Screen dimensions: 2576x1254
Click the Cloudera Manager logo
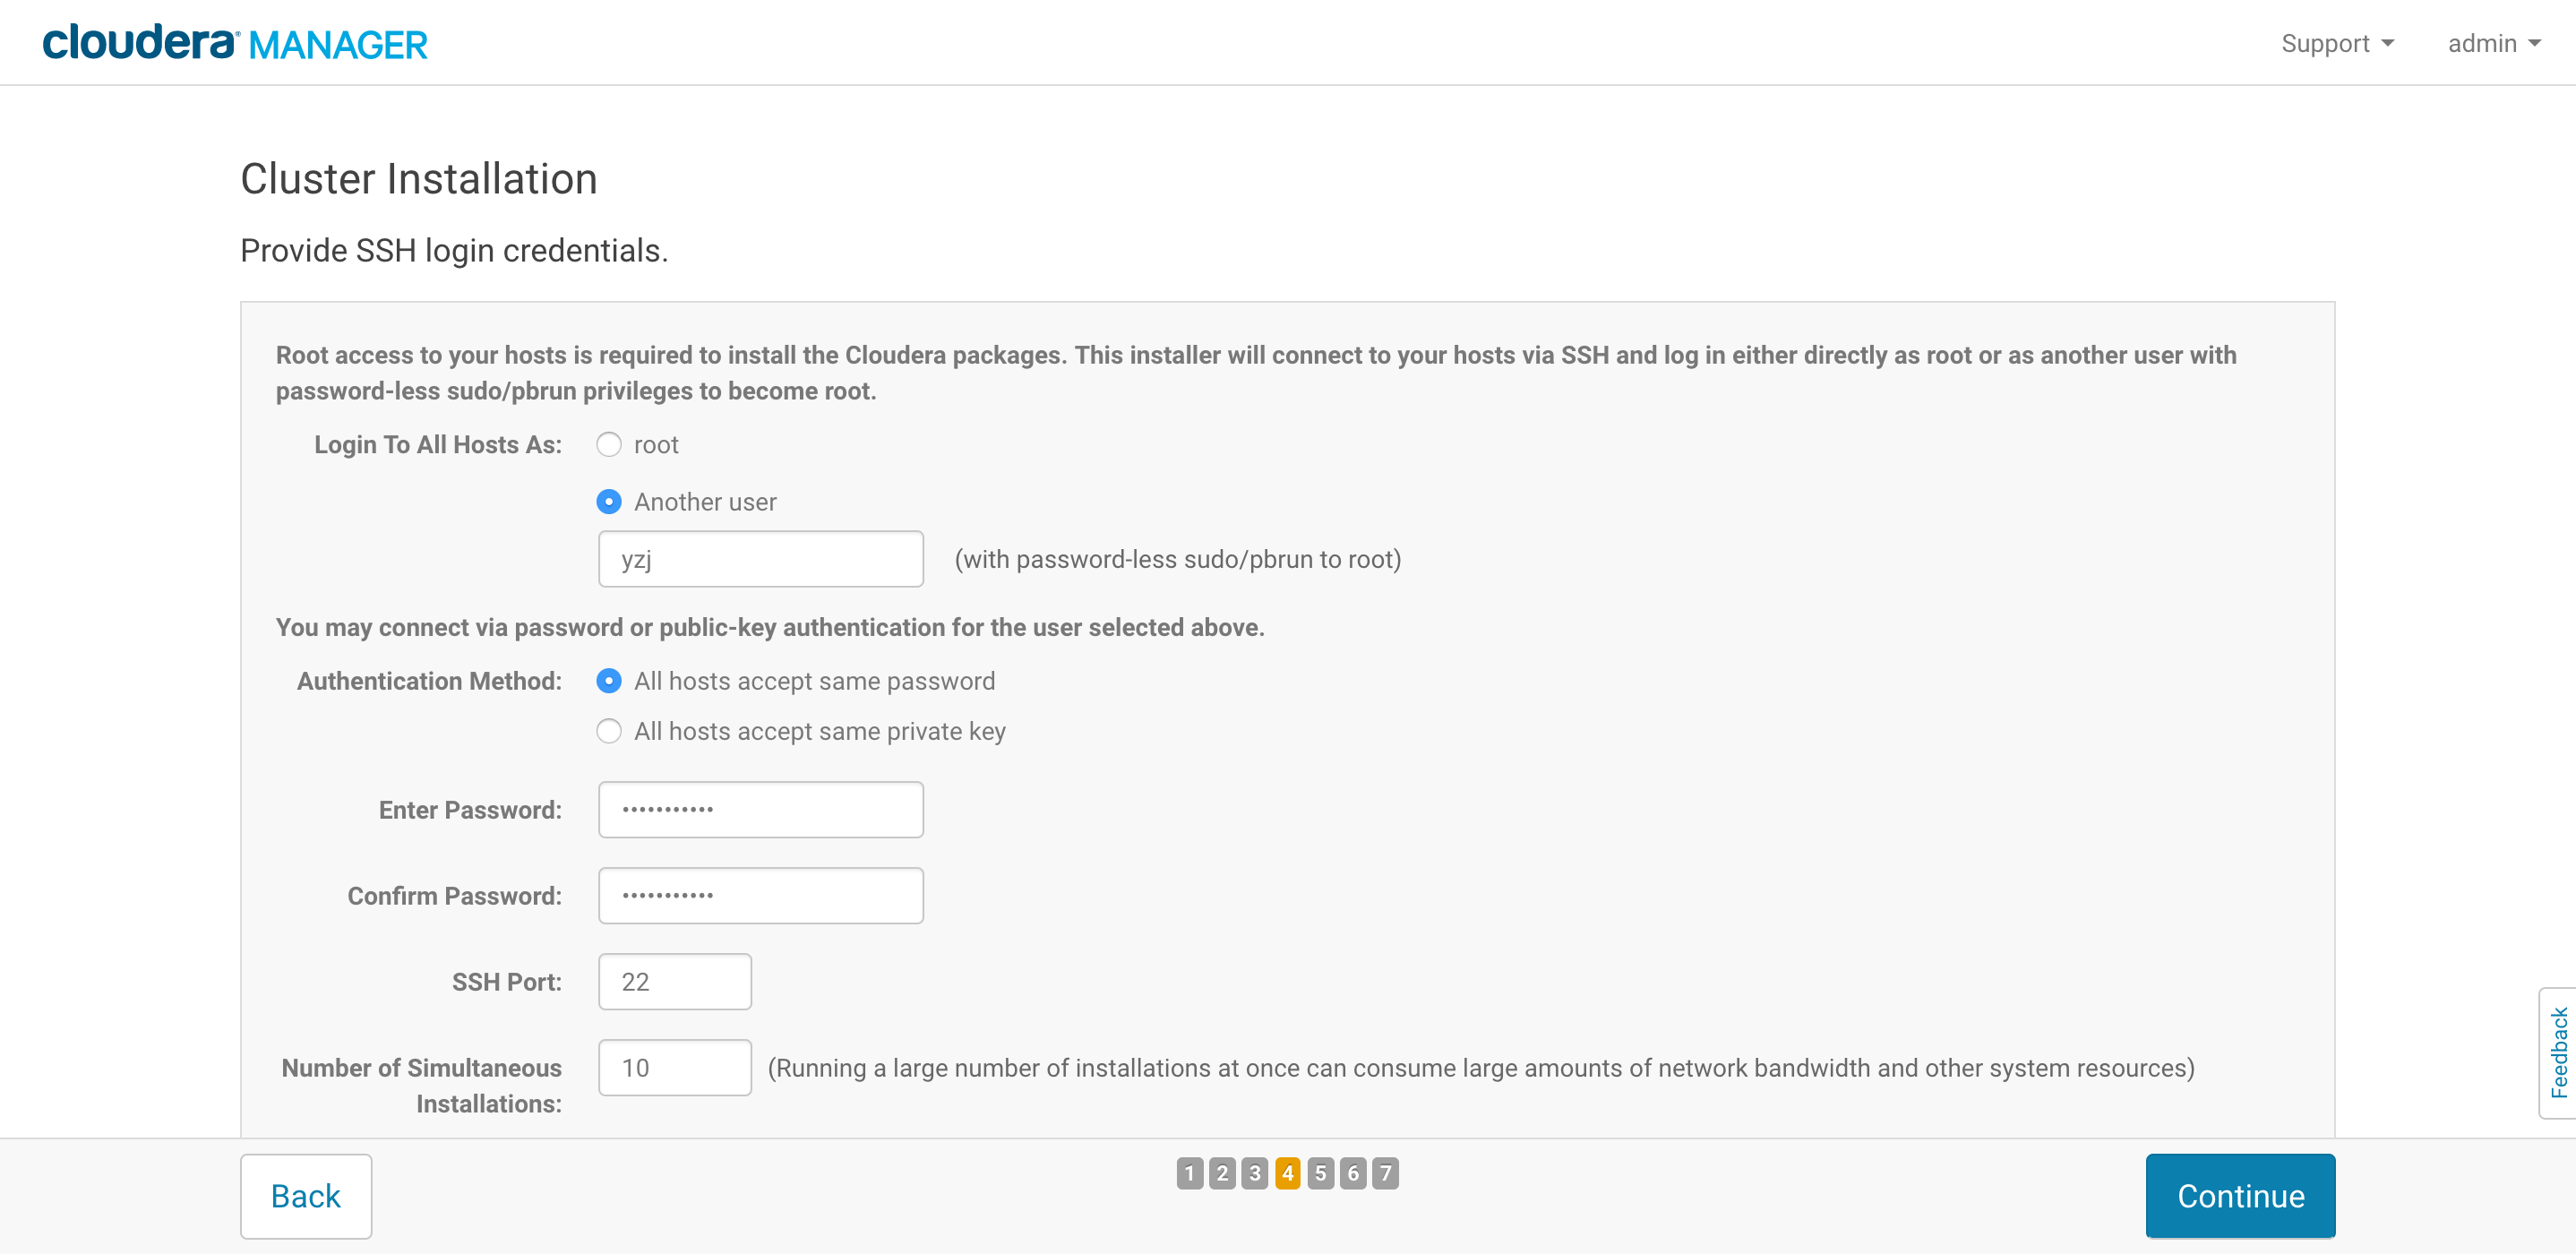point(235,43)
